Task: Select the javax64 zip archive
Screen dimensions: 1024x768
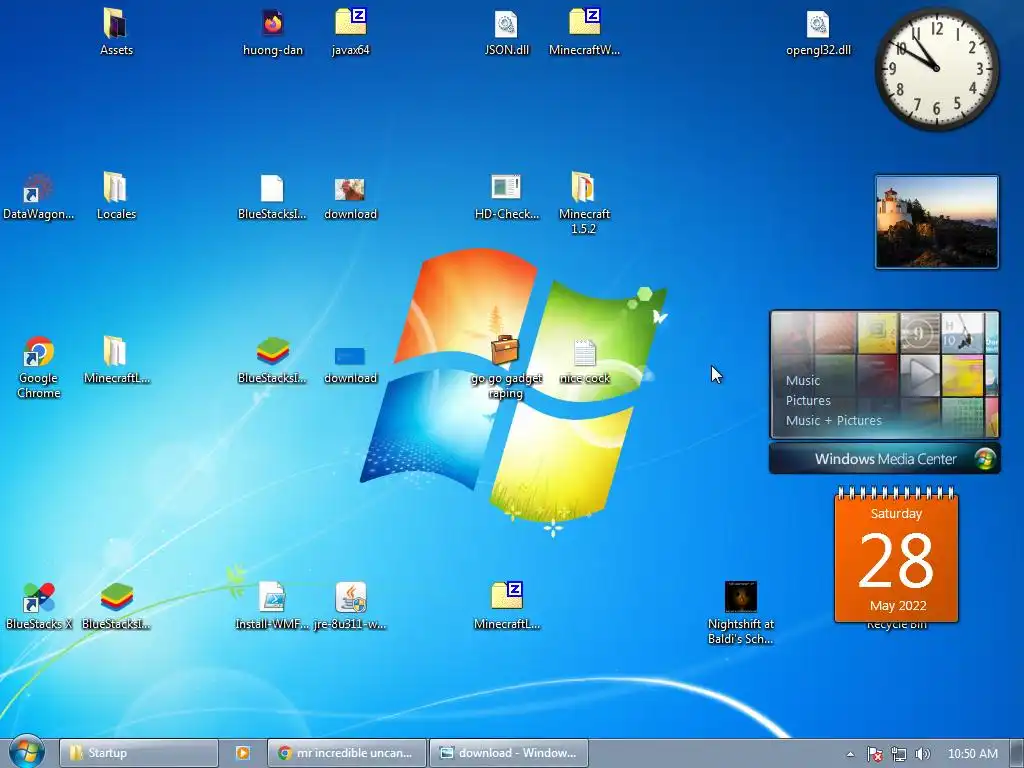Action: click(x=351, y=22)
